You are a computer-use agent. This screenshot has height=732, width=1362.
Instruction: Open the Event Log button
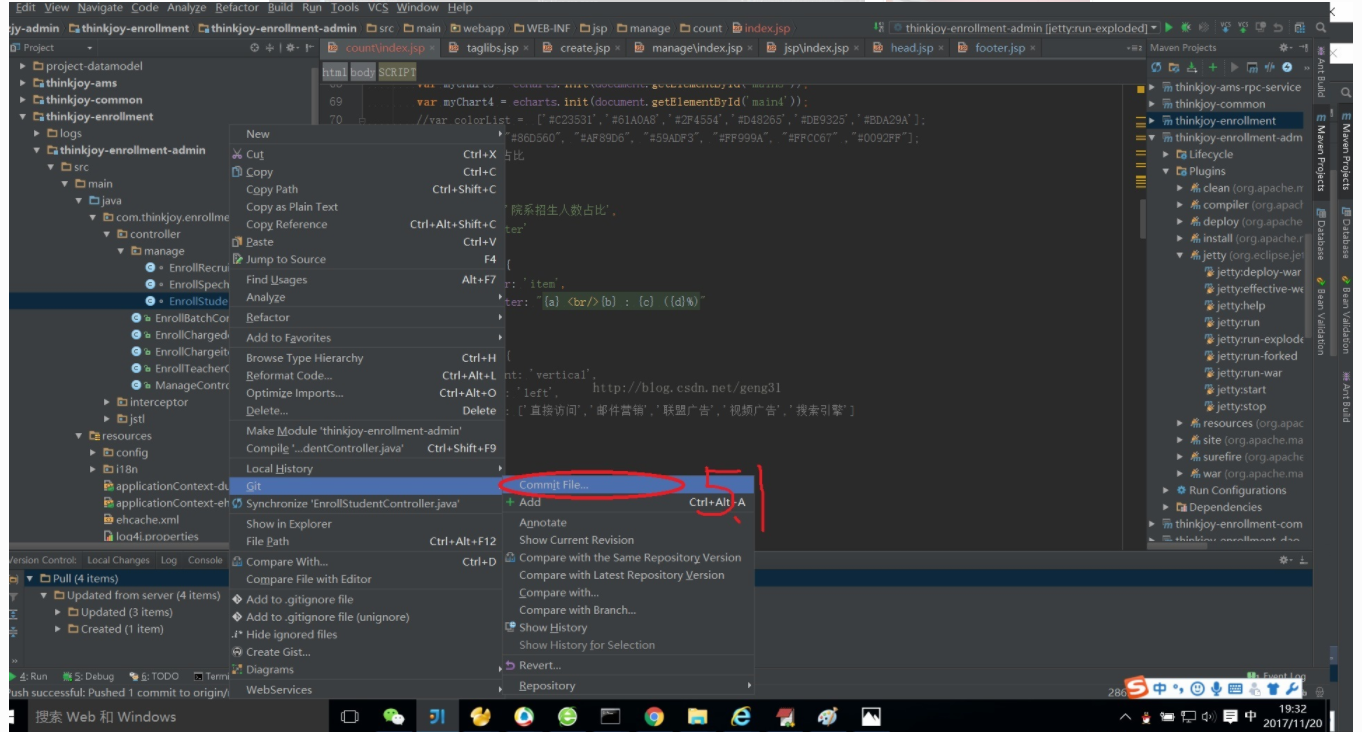(1277, 676)
